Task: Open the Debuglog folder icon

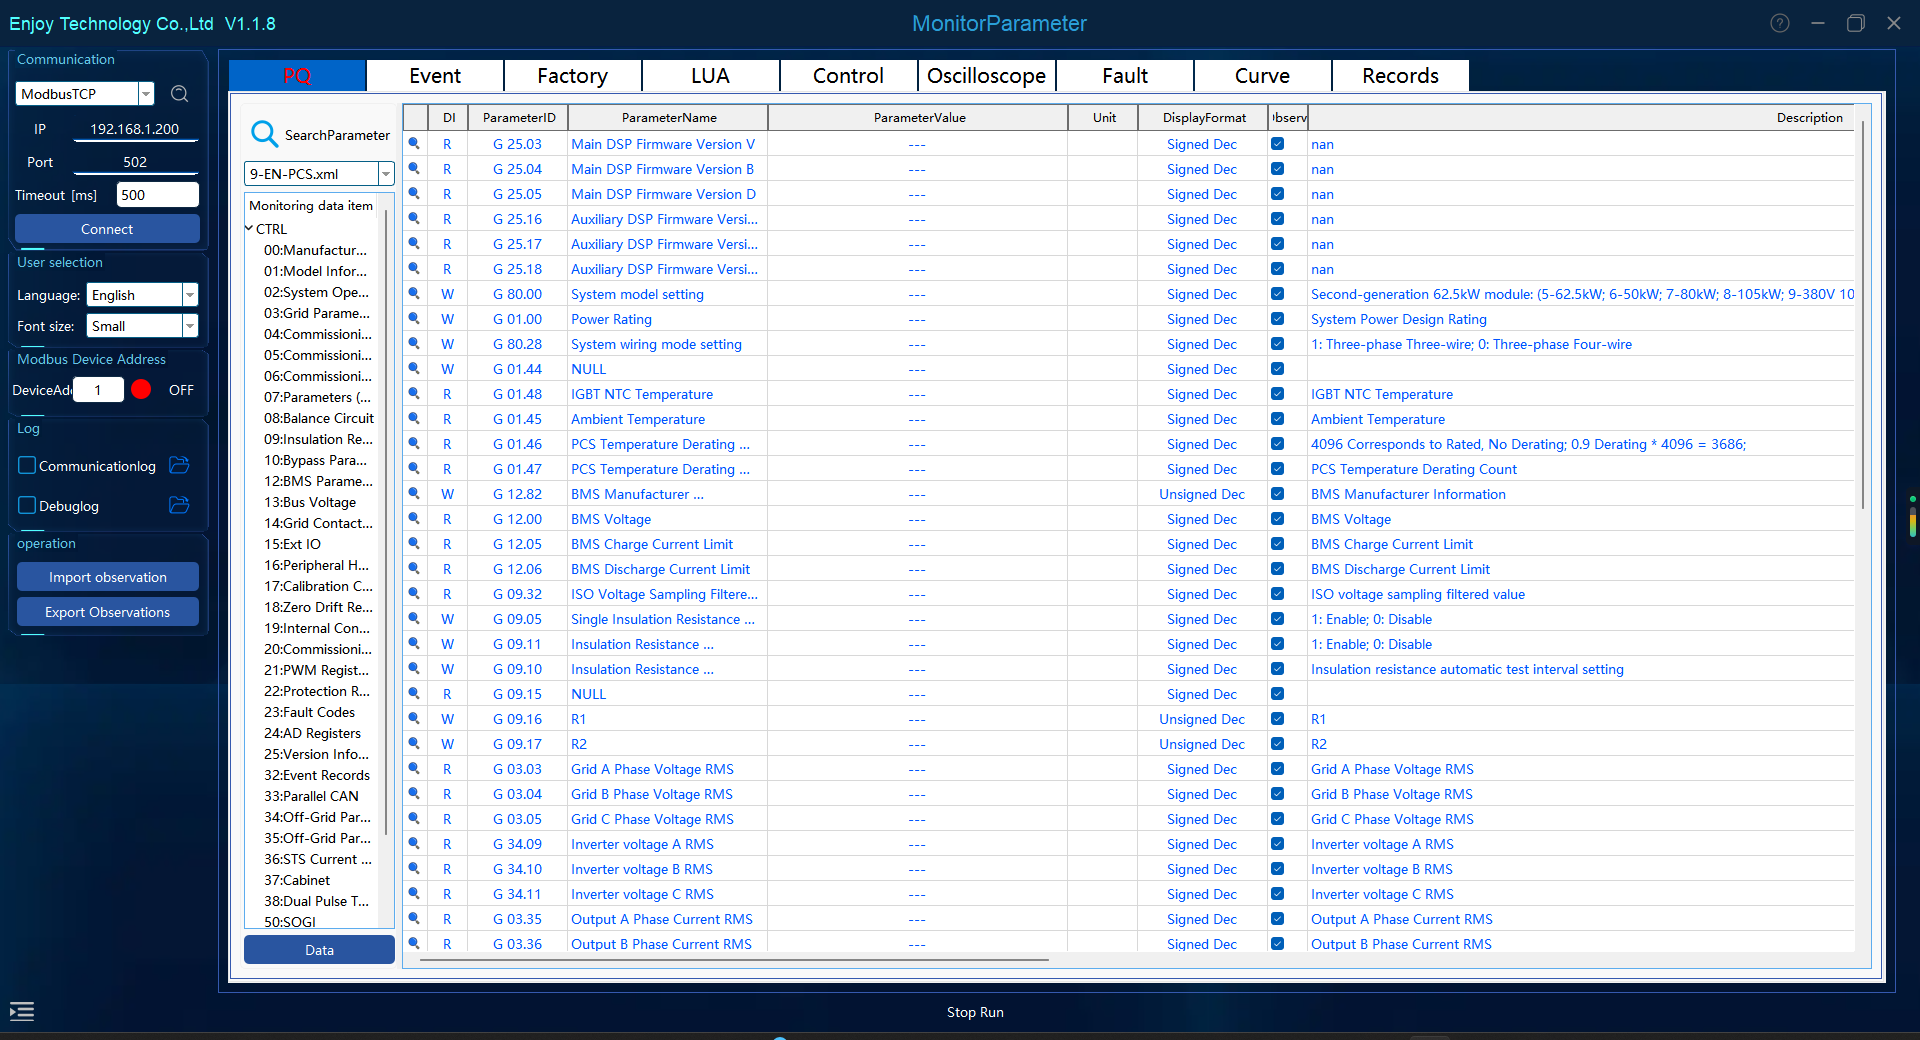Action: click(180, 505)
